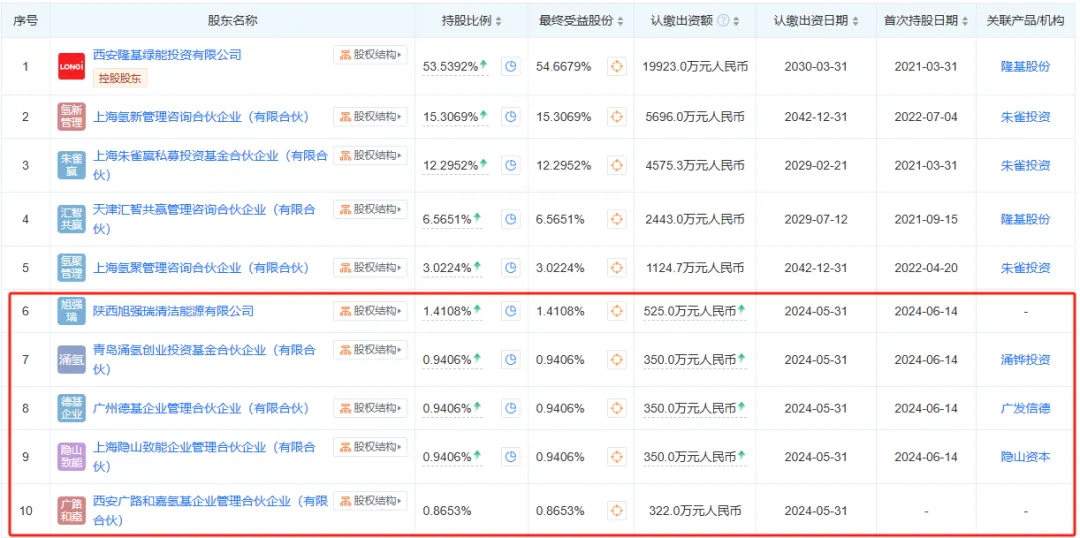Click 322.0万元人民币 capital amount cell
This screenshot has width=1080, height=538.
pyautogui.click(x=695, y=511)
